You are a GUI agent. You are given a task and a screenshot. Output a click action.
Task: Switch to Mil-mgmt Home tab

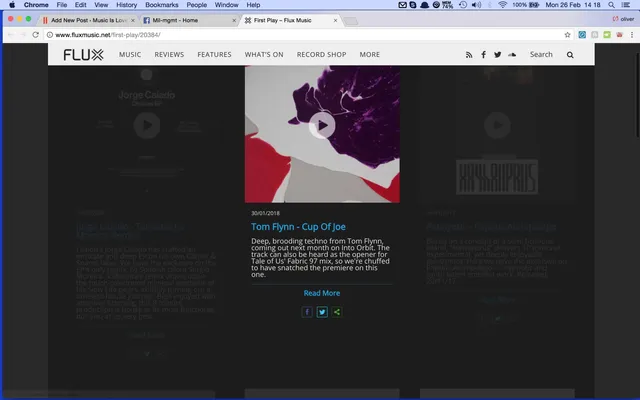(190, 20)
